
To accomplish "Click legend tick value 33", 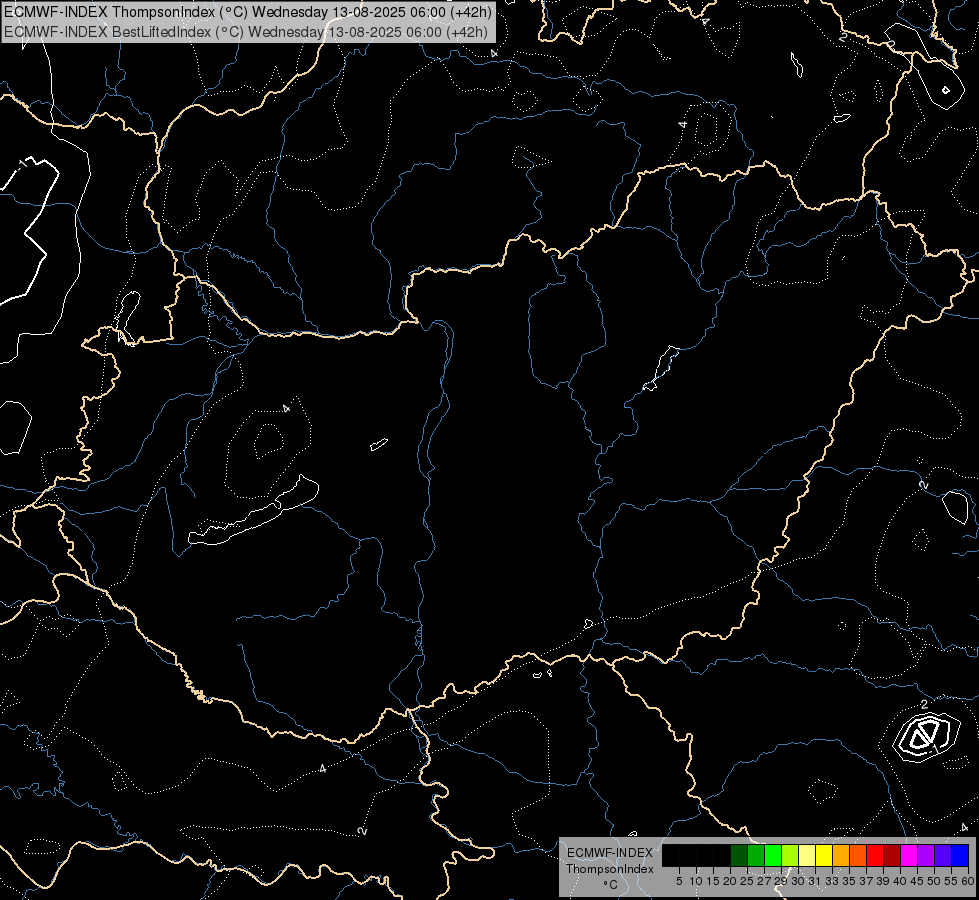I will [832, 881].
